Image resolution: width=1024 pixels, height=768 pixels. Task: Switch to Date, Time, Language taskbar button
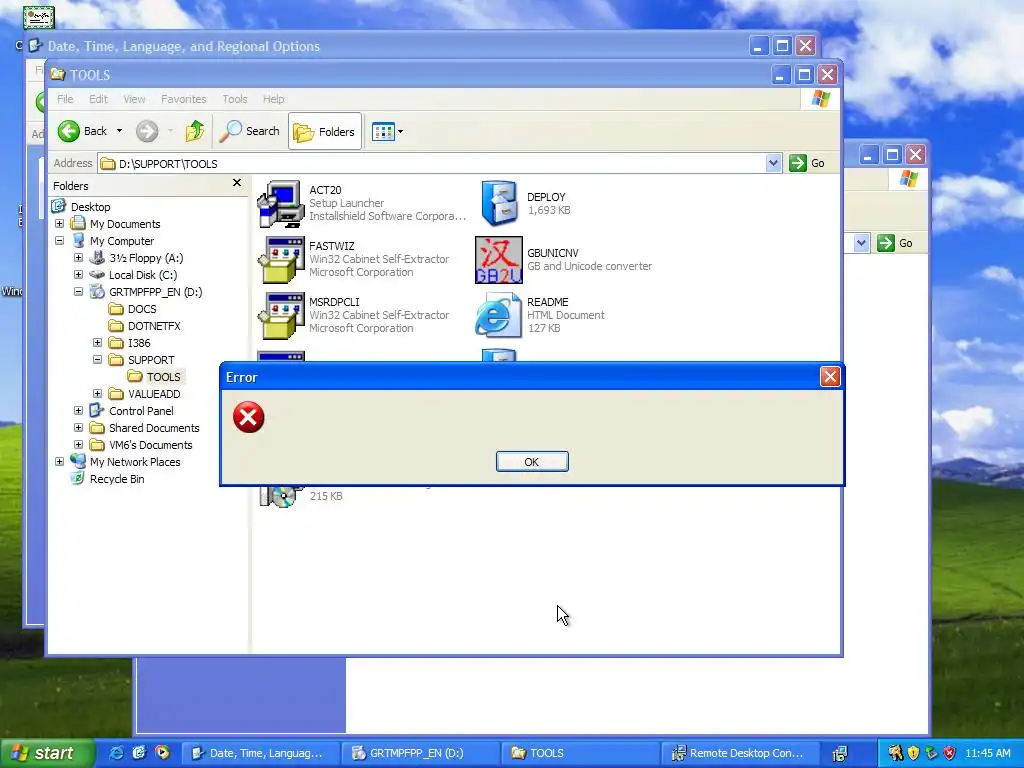259,753
